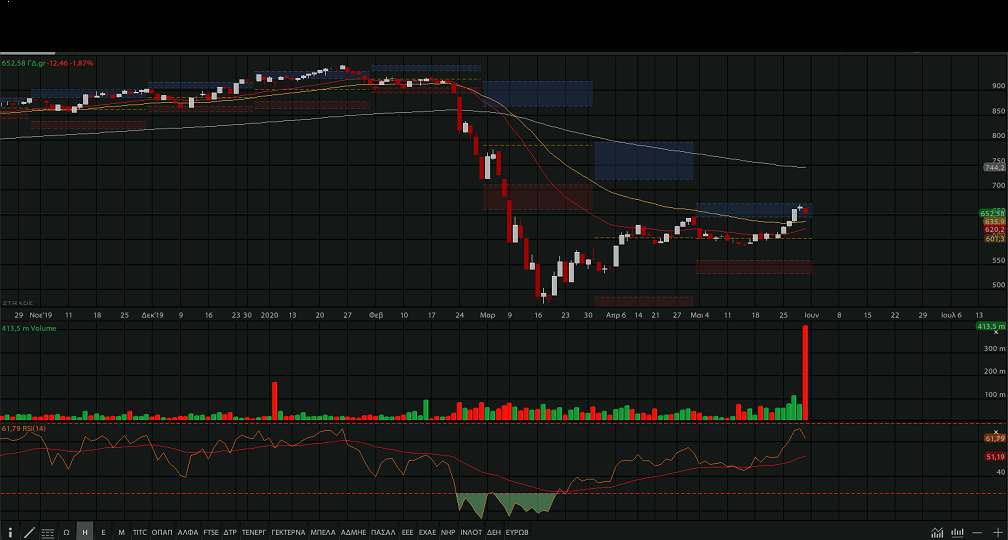This screenshot has width=1008, height=540.
Task: Click the 635,9 moving average tag
Action: pos(994,221)
